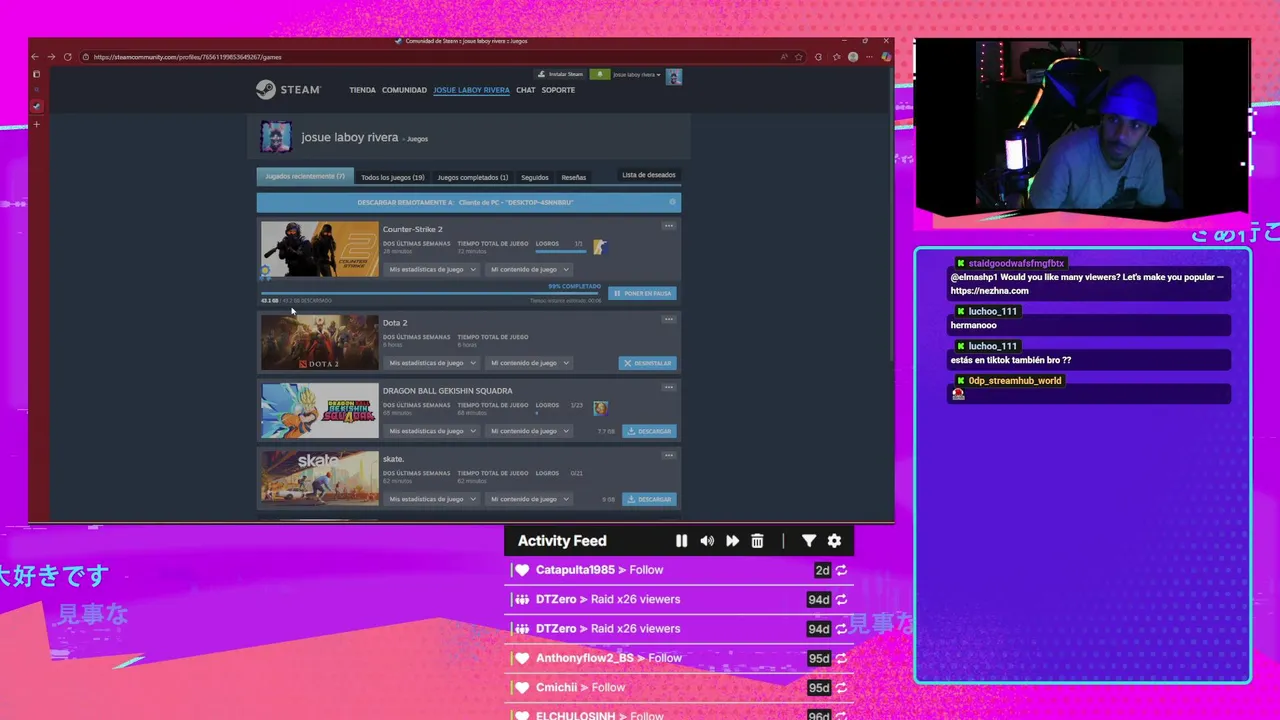
Task: Skip the current alert in Activity Feed
Action: coord(732,541)
